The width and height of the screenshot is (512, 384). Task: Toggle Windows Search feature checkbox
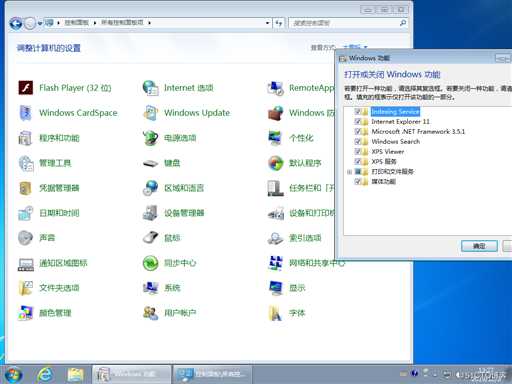click(x=358, y=141)
